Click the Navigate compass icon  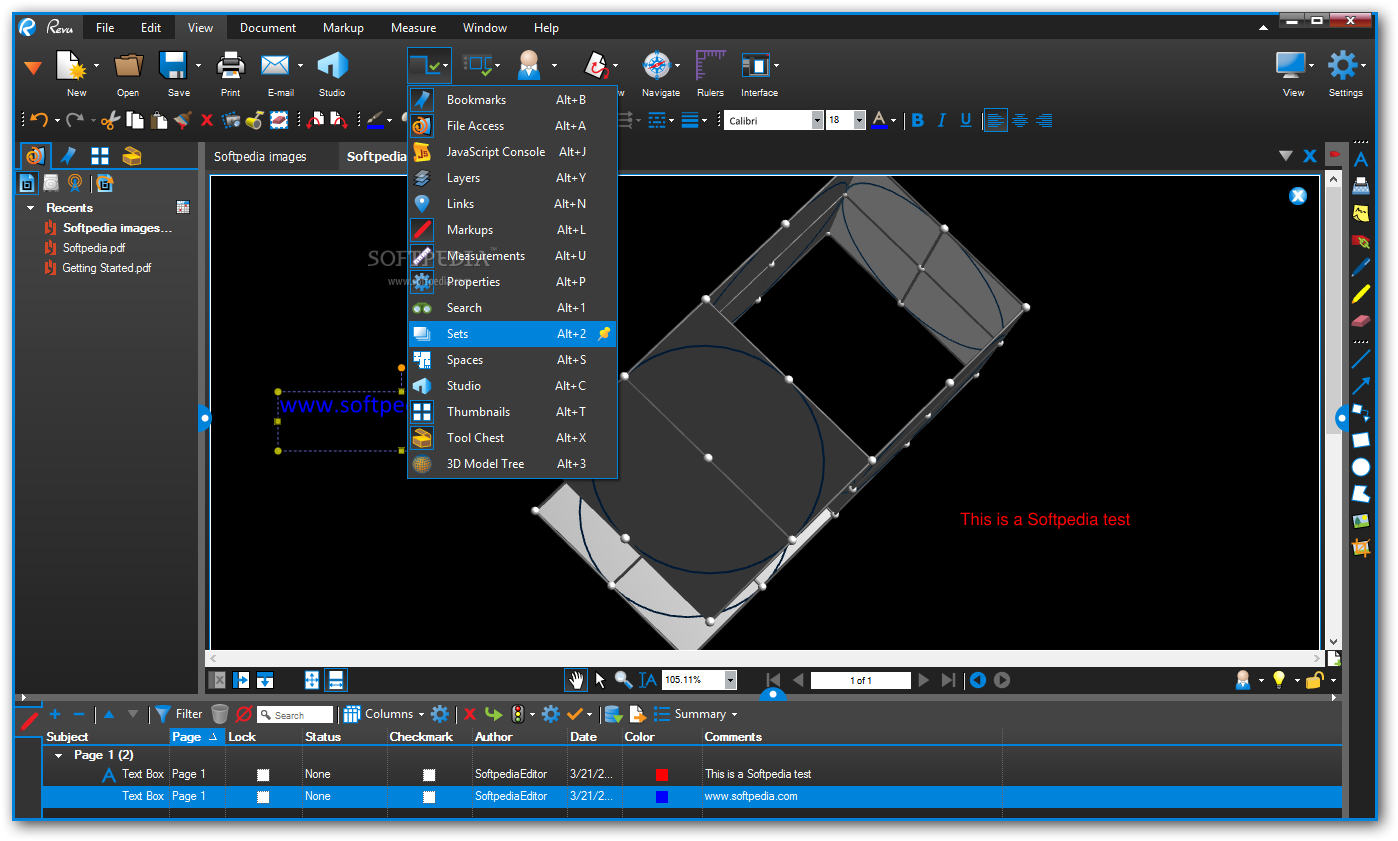click(656, 66)
